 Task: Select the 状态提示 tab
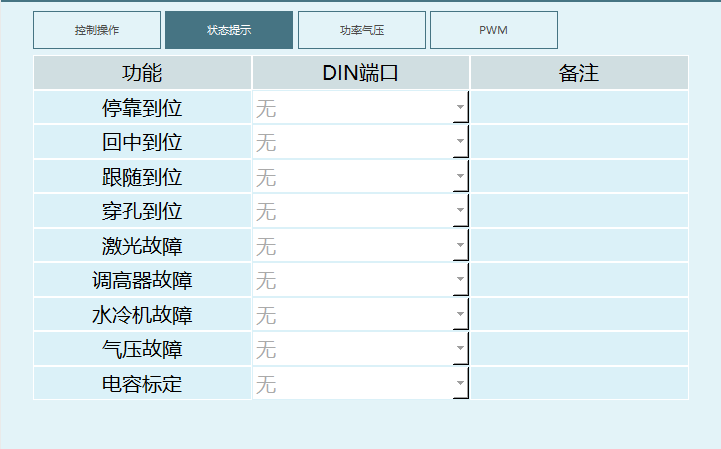[229, 30]
